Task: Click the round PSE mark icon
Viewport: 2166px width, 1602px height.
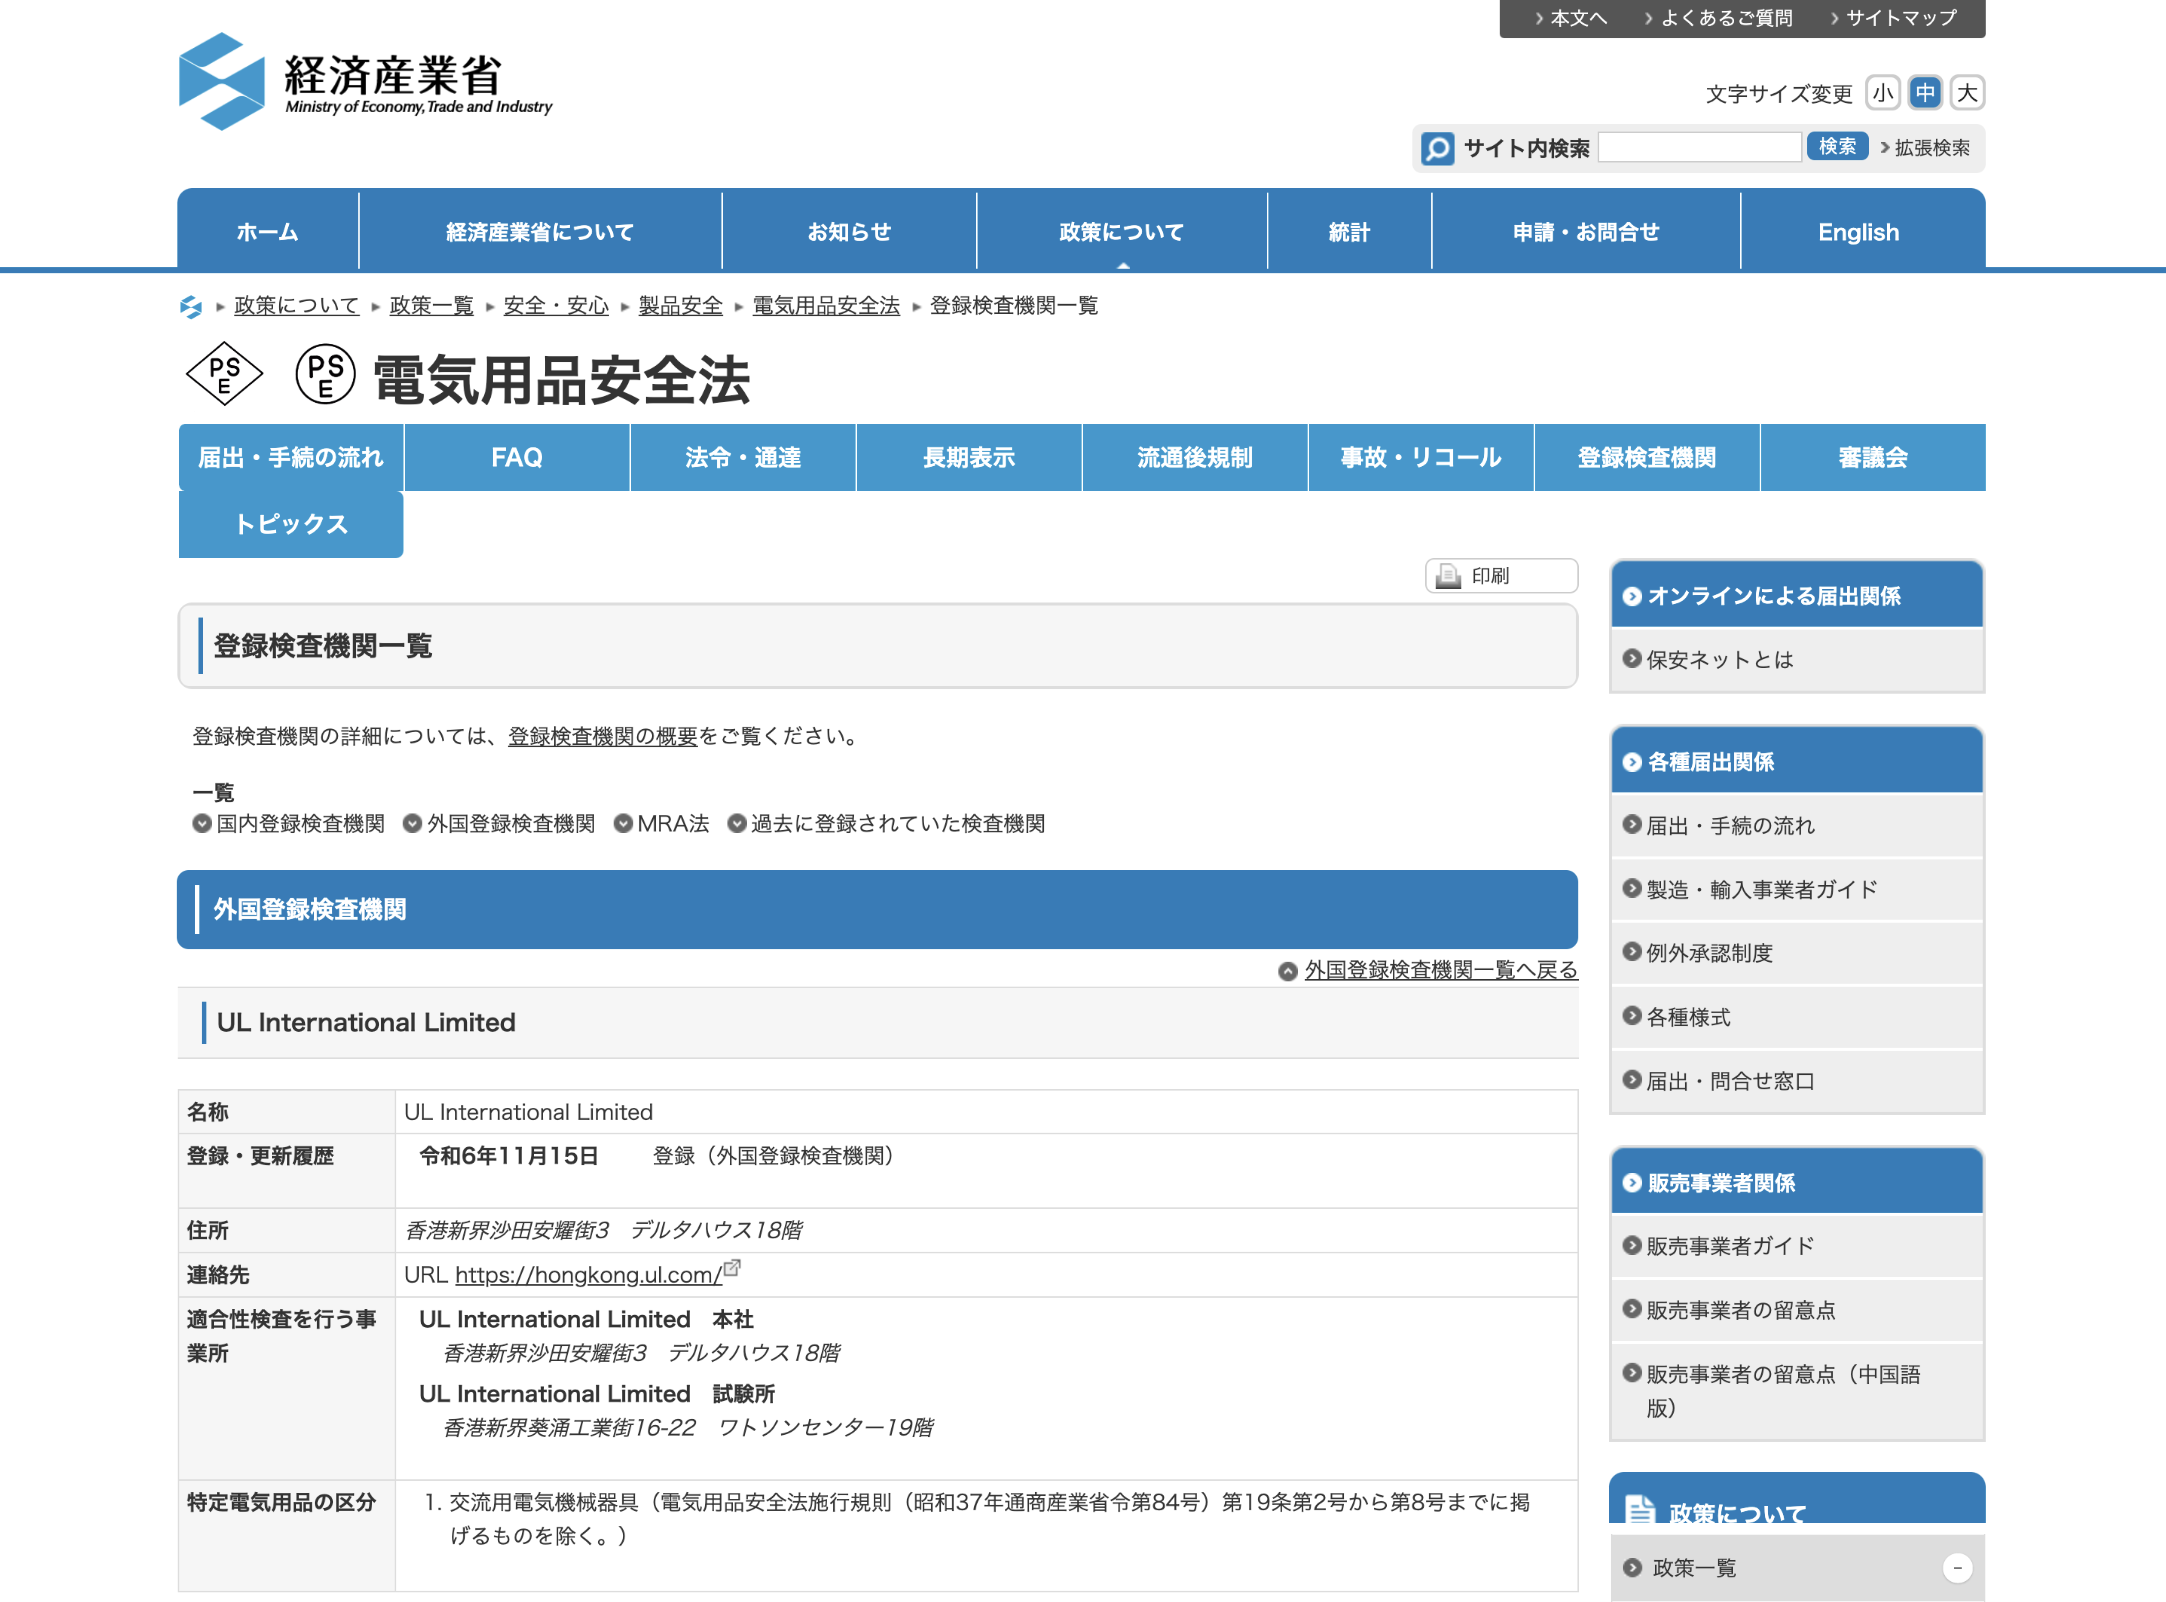Action: click(x=326, y=375)
